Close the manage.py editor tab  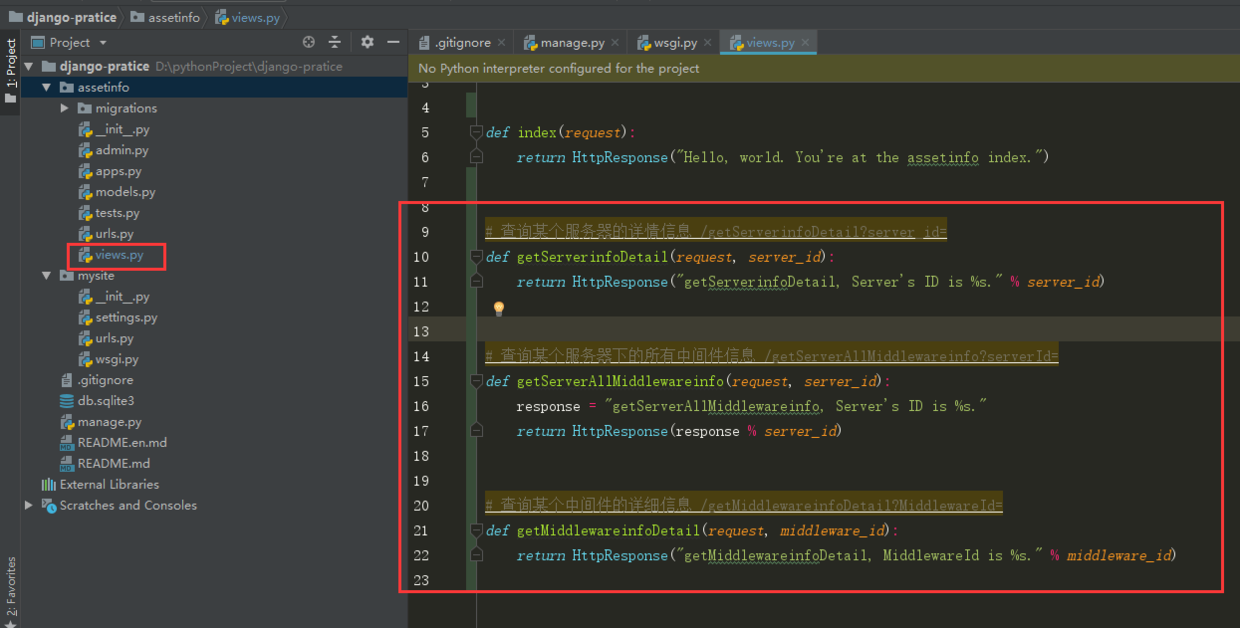(x=615, y=43)
